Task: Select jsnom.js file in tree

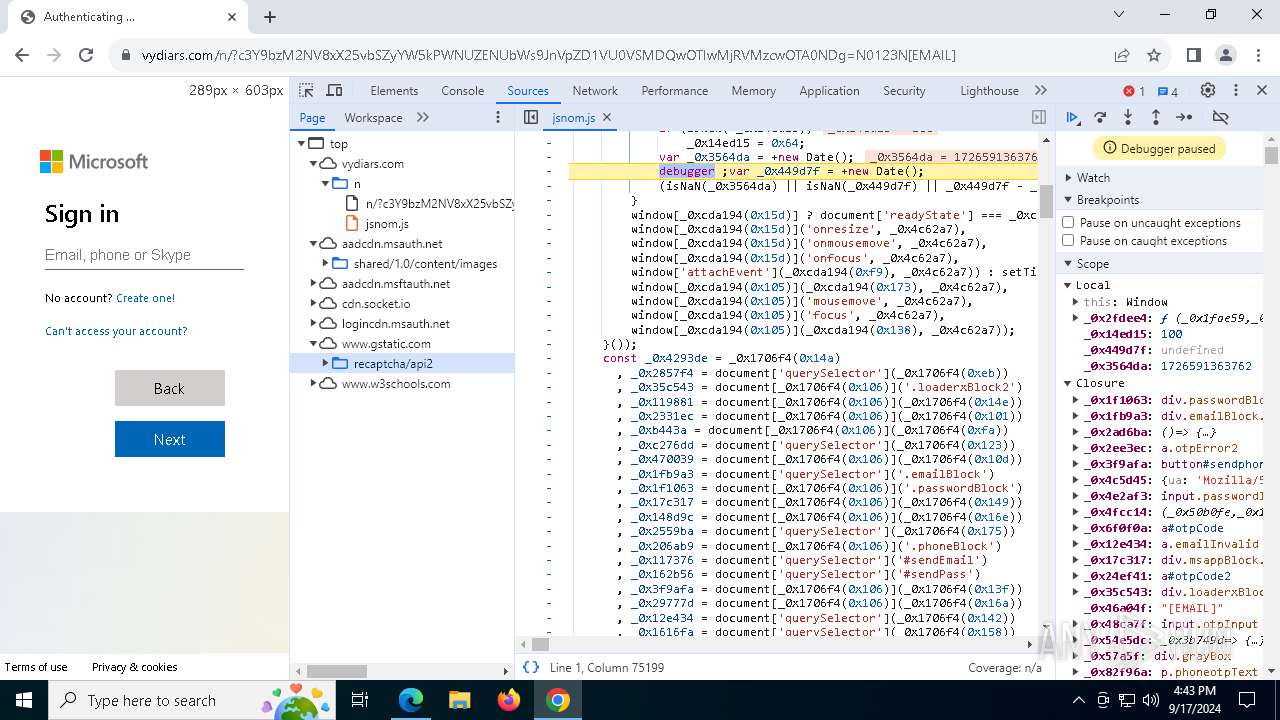Action: 386,223
